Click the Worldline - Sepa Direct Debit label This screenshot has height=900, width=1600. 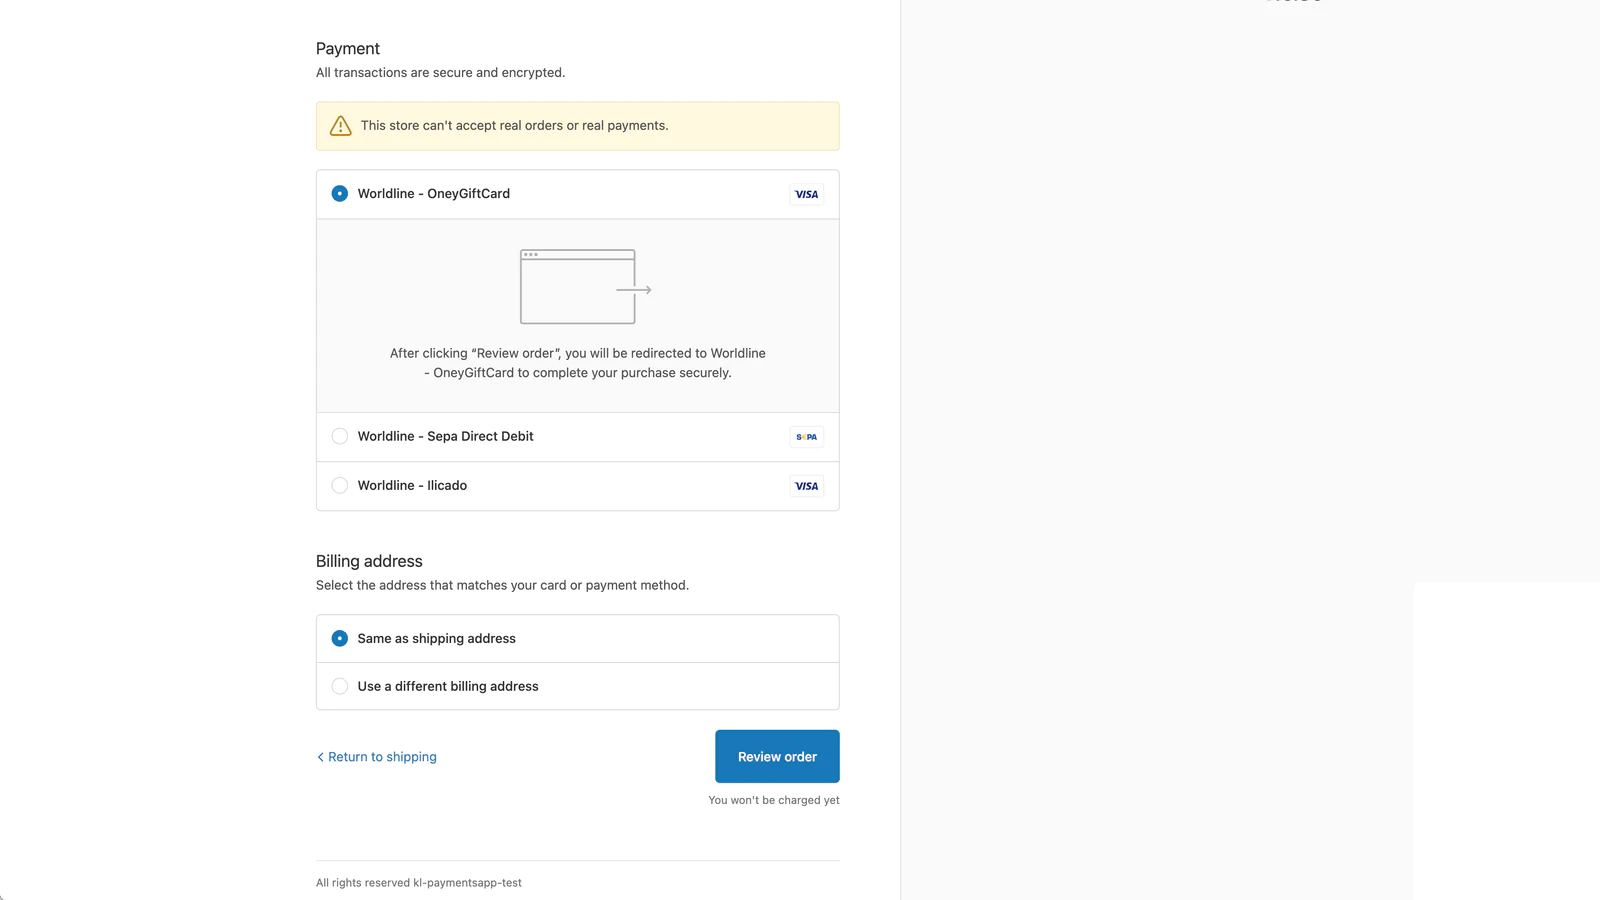coord(445,436)
